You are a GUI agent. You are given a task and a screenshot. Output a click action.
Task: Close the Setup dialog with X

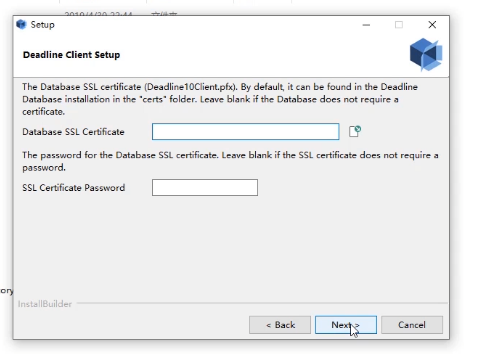[432, 25]
